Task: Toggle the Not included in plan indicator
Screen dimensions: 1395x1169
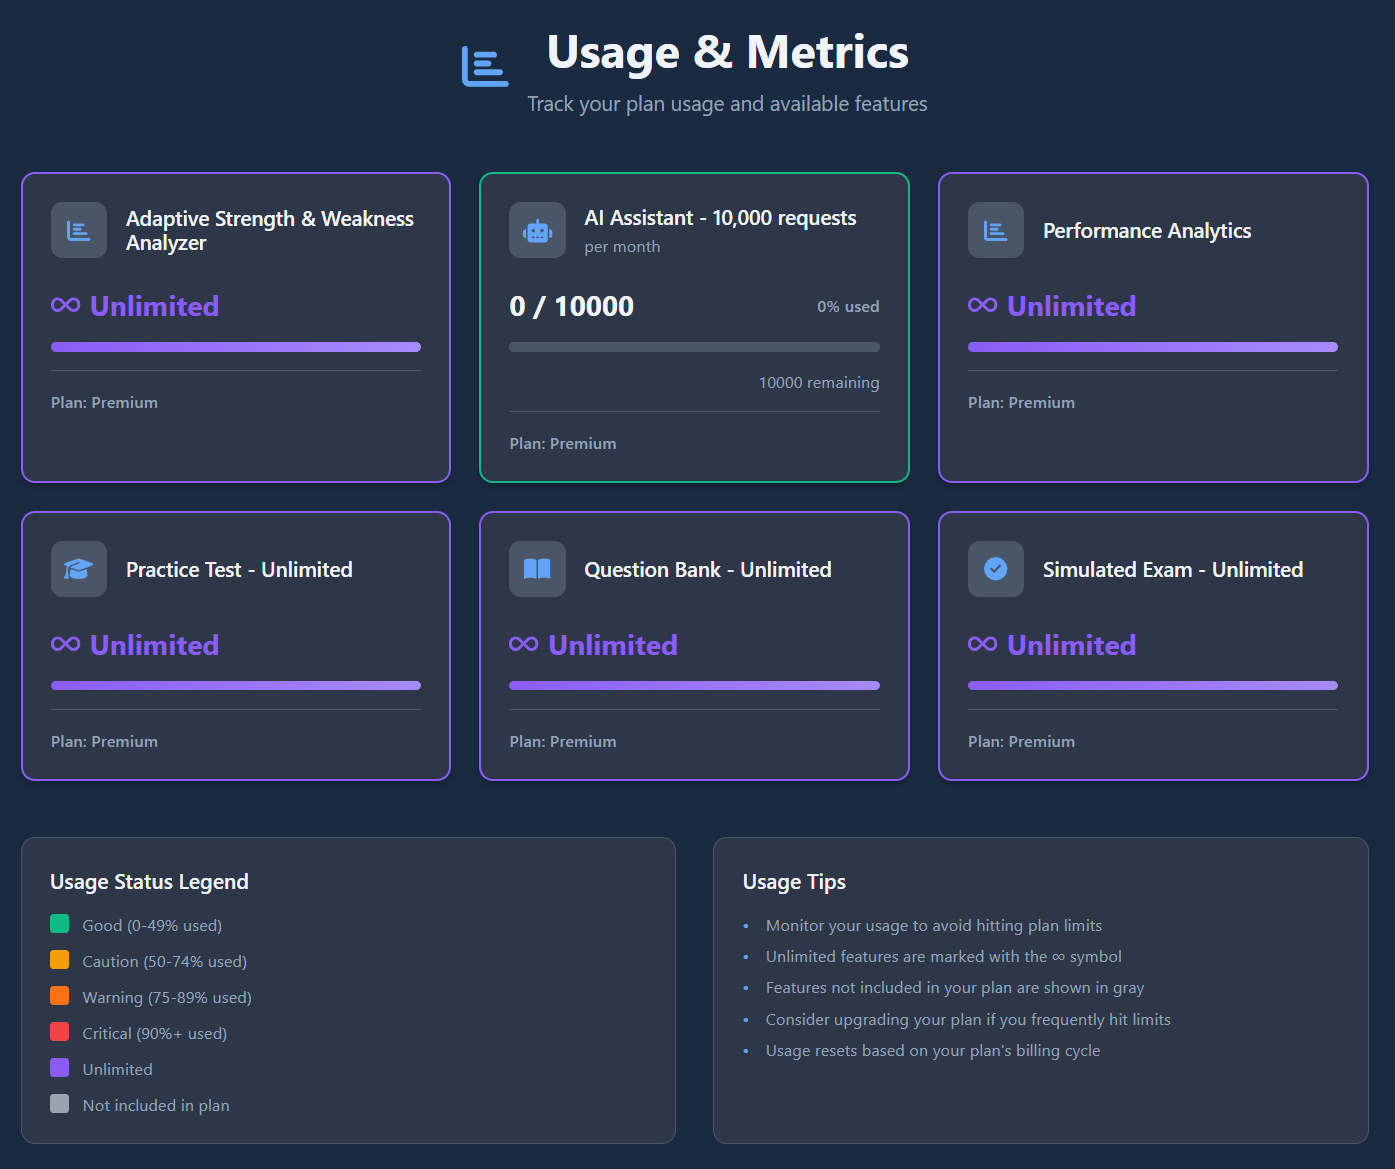Action: [x=59, y=1103]
